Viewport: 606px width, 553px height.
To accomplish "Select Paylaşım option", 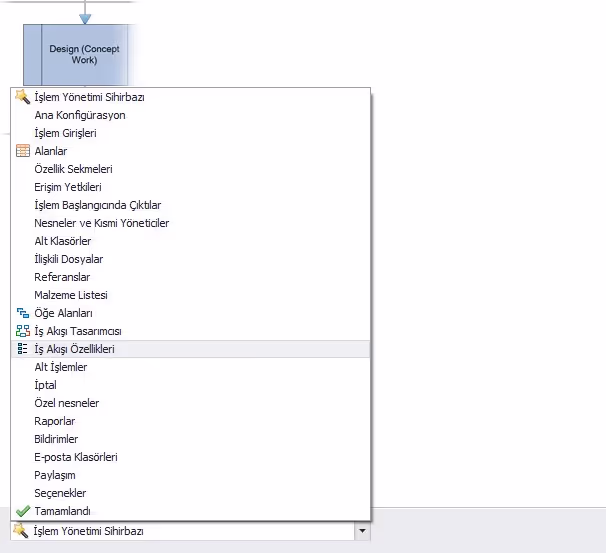I will pos(191,475).
